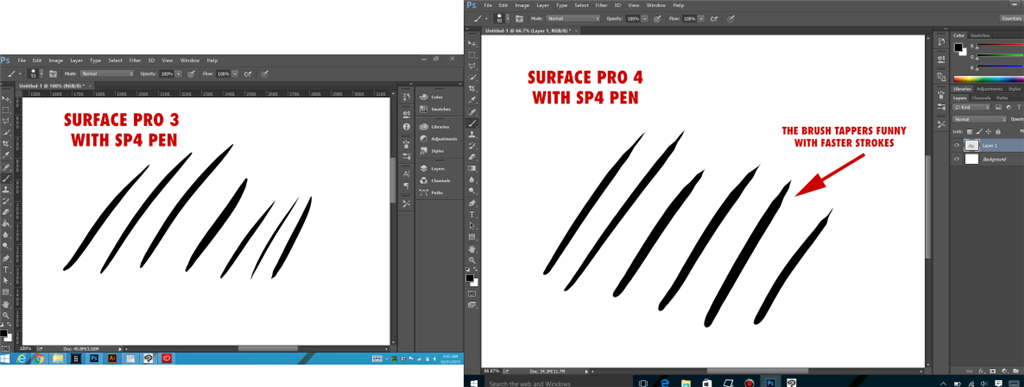Open Layer menu in Surface Pro 4 window

point(543,5)
